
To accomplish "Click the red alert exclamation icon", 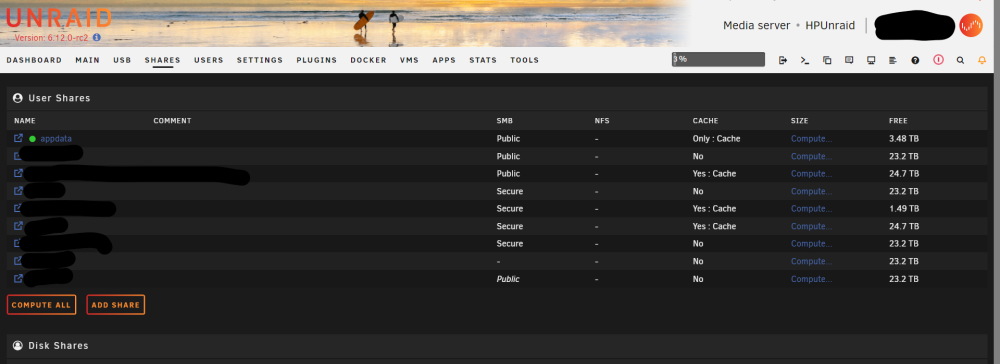I will coord(938,59).
